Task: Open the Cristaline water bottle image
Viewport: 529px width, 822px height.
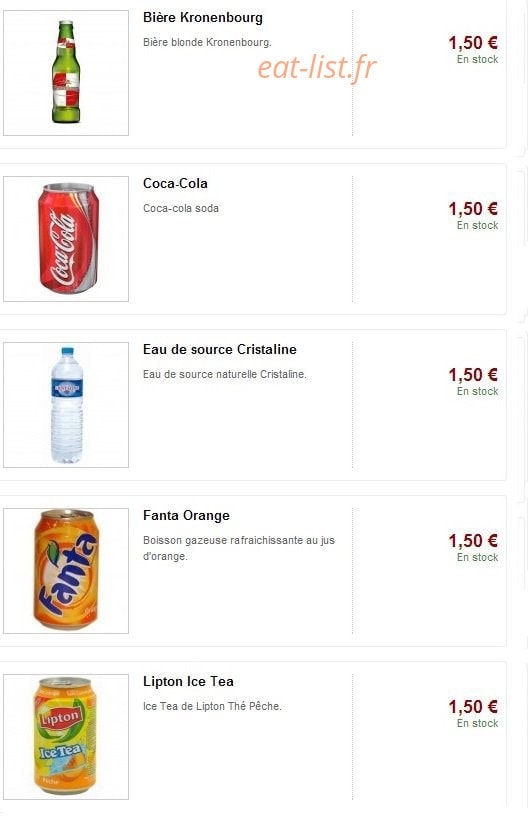Action: [x=66, y=405]
